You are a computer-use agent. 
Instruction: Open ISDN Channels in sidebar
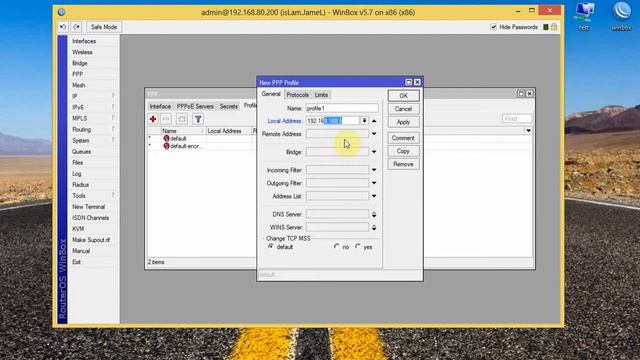[90, 218]
